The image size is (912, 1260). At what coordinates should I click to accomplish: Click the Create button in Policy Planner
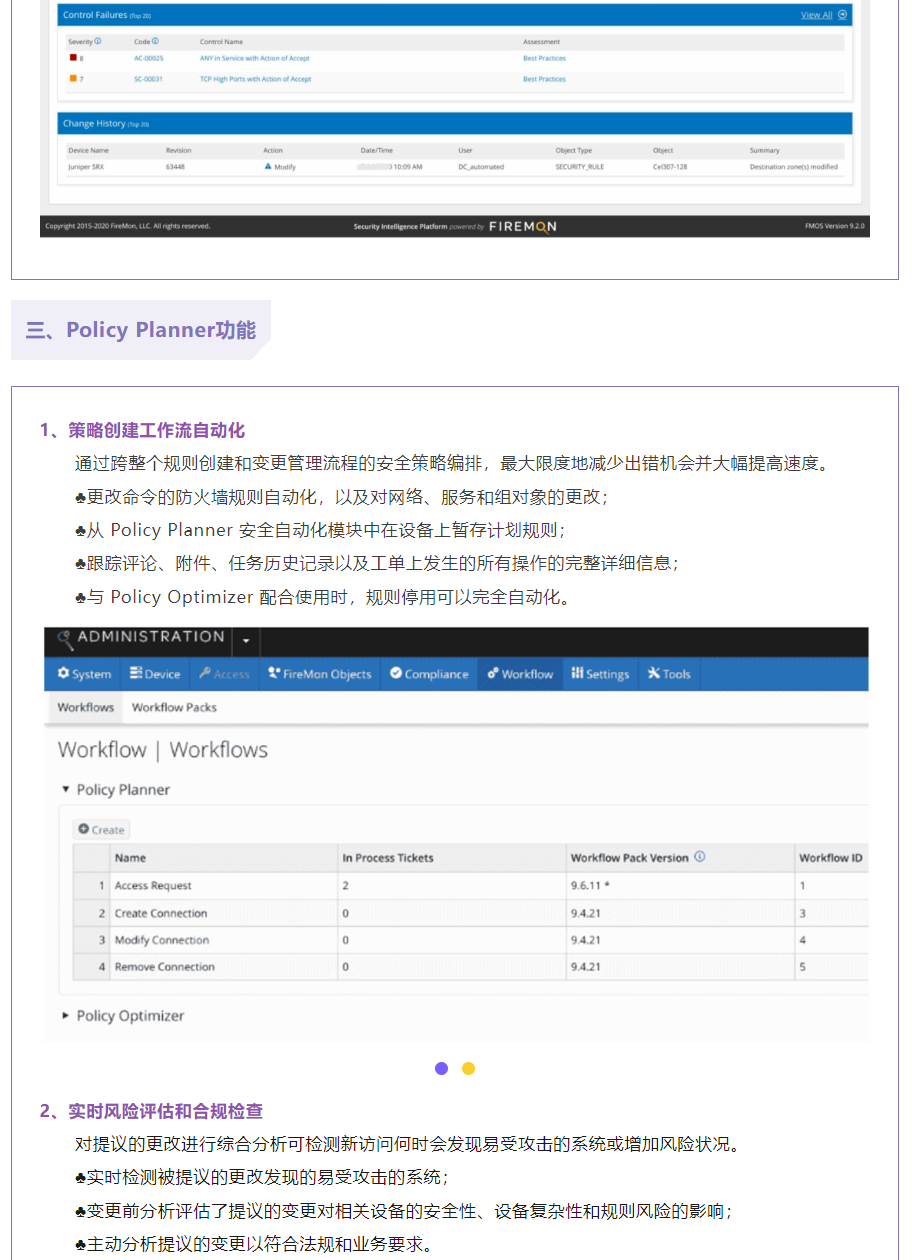tap(101, 830)
